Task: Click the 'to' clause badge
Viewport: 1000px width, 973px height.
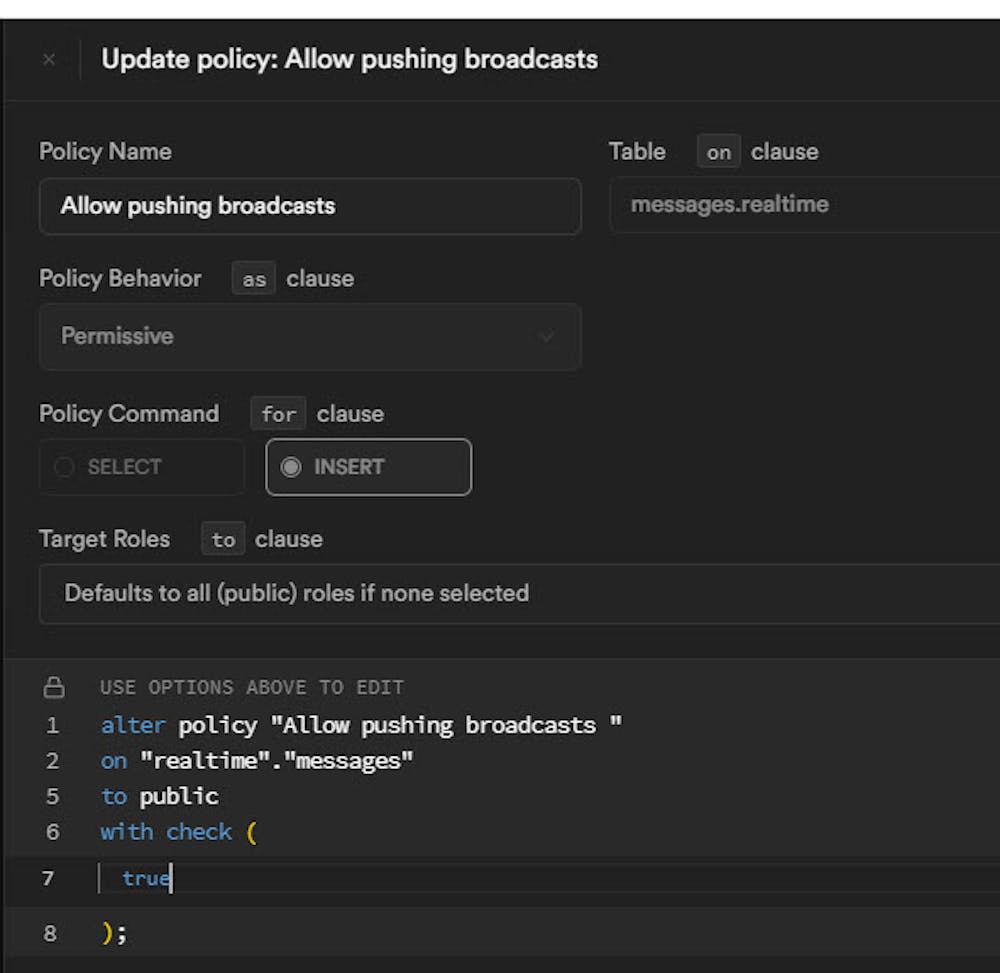Action: pyautogui.click(x=223, y=540)
